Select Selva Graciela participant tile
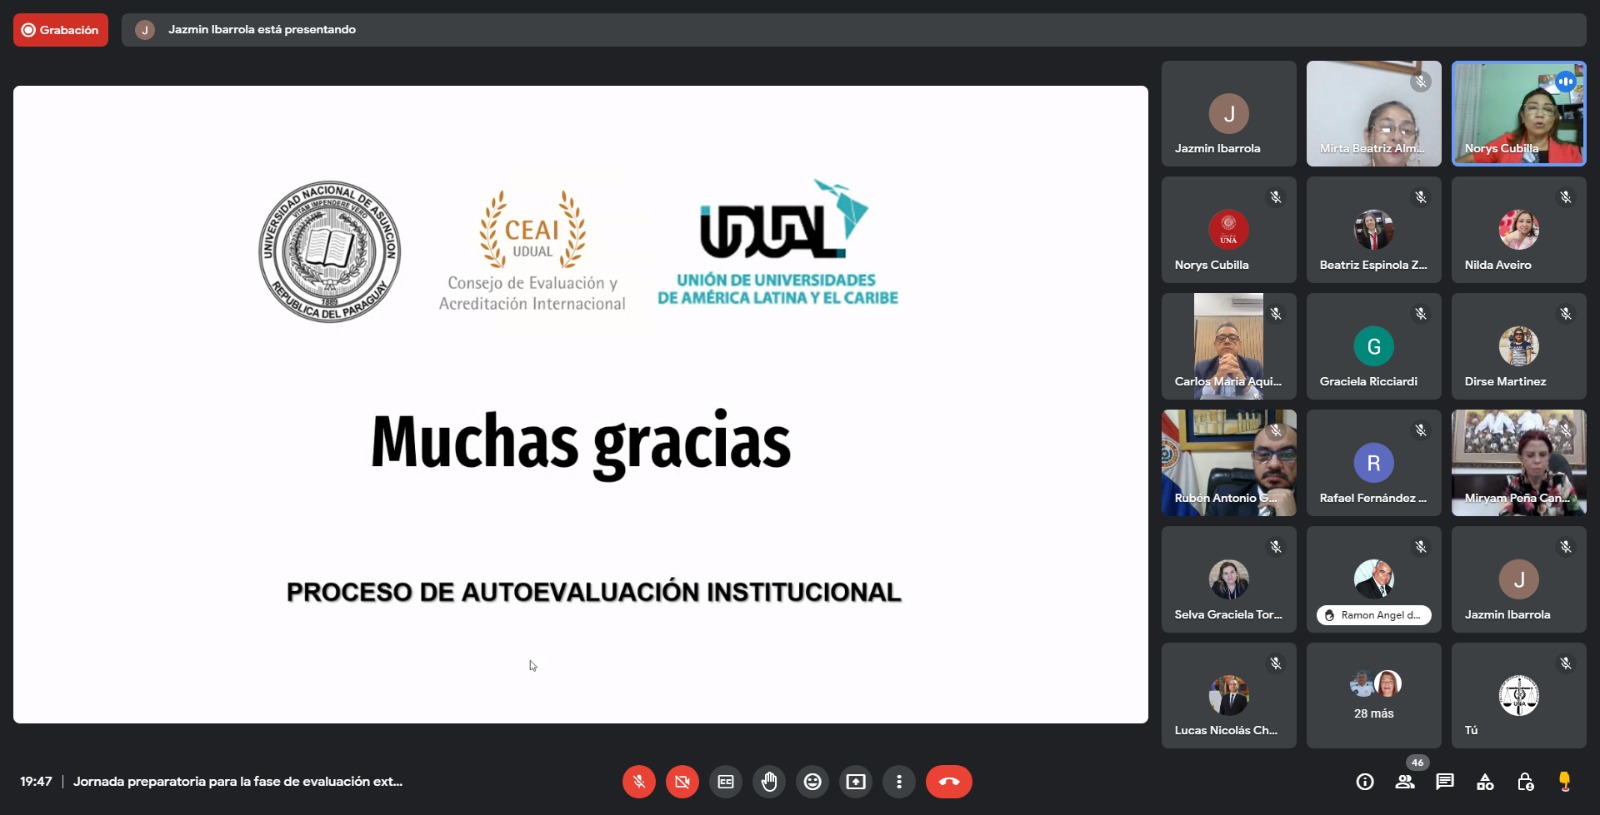This screenshot has height=815, width=1600. (1229, 579)
